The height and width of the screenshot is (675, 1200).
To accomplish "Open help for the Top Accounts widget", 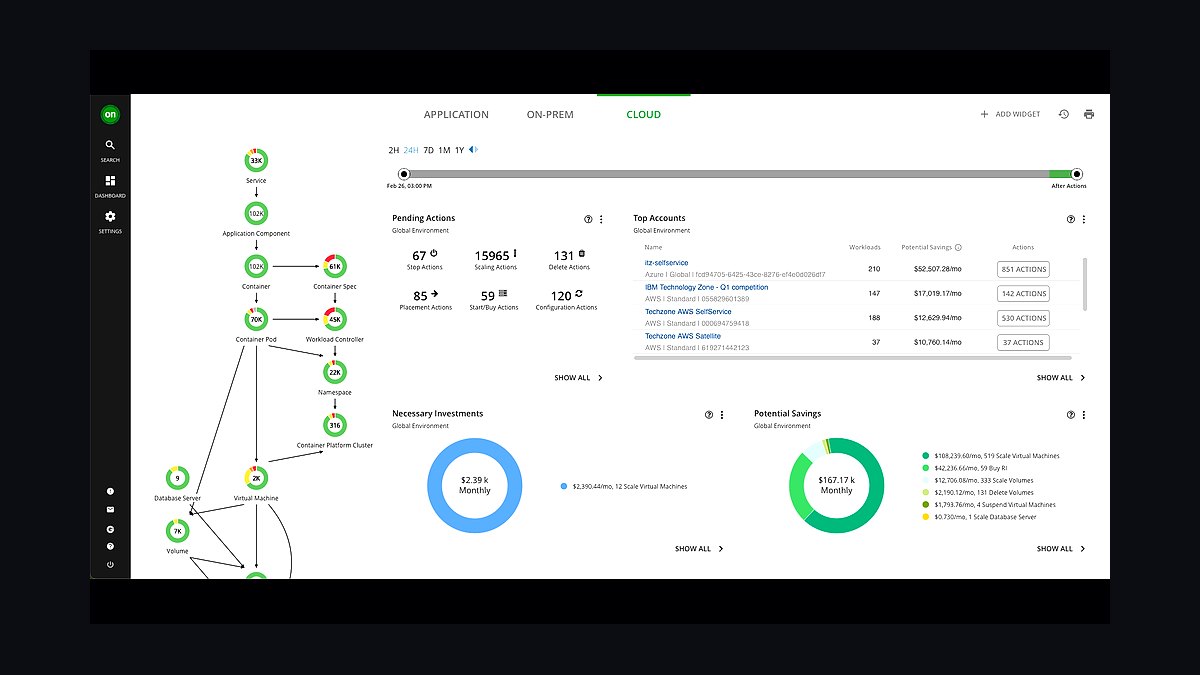I will coord(1071,219).
